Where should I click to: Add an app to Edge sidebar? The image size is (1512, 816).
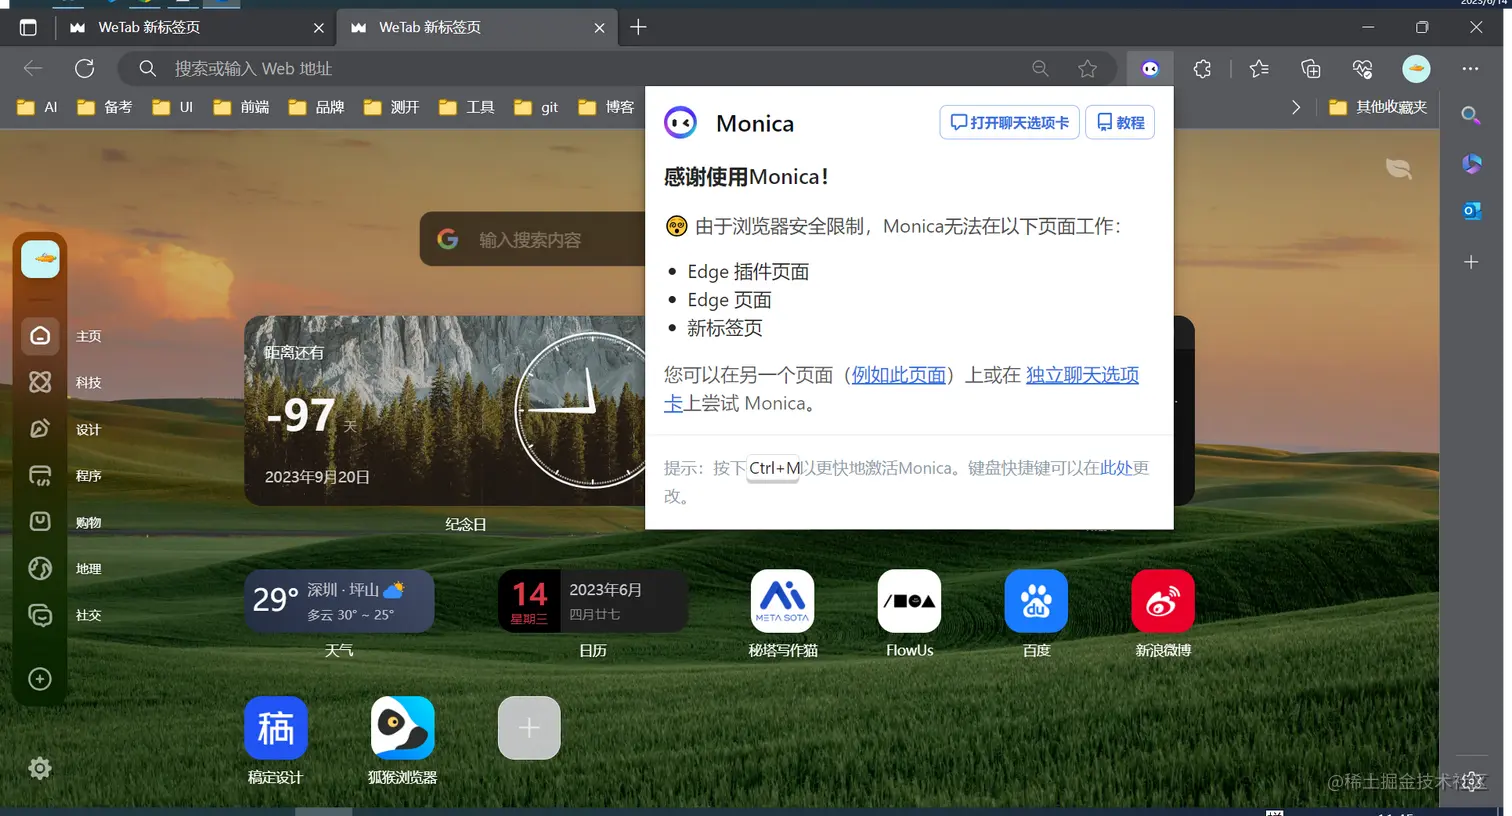click(x=1471, y=262)
